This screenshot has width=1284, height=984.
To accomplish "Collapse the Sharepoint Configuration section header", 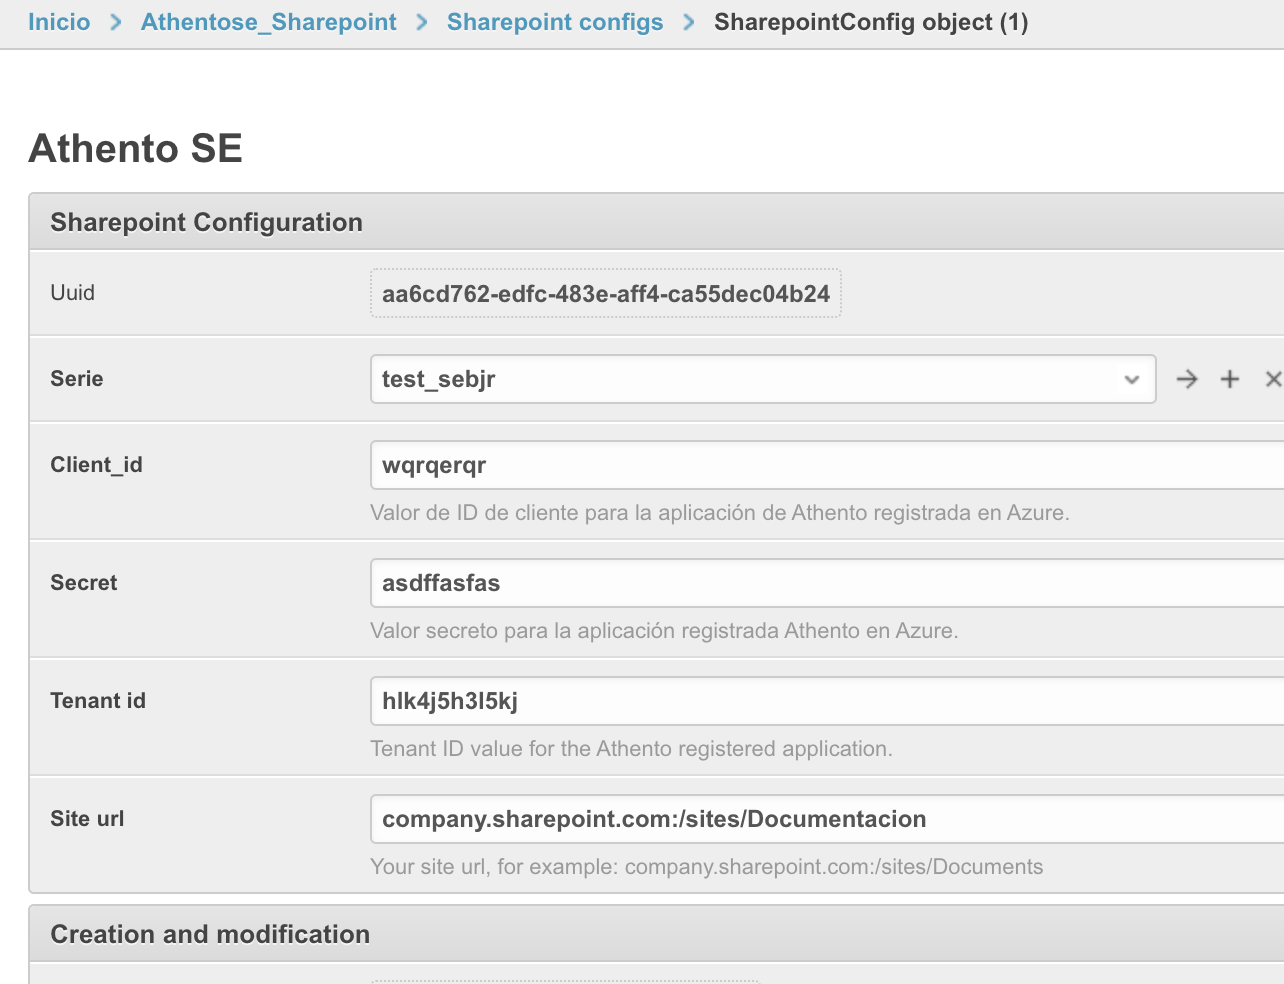I will [x=206, y=221].
